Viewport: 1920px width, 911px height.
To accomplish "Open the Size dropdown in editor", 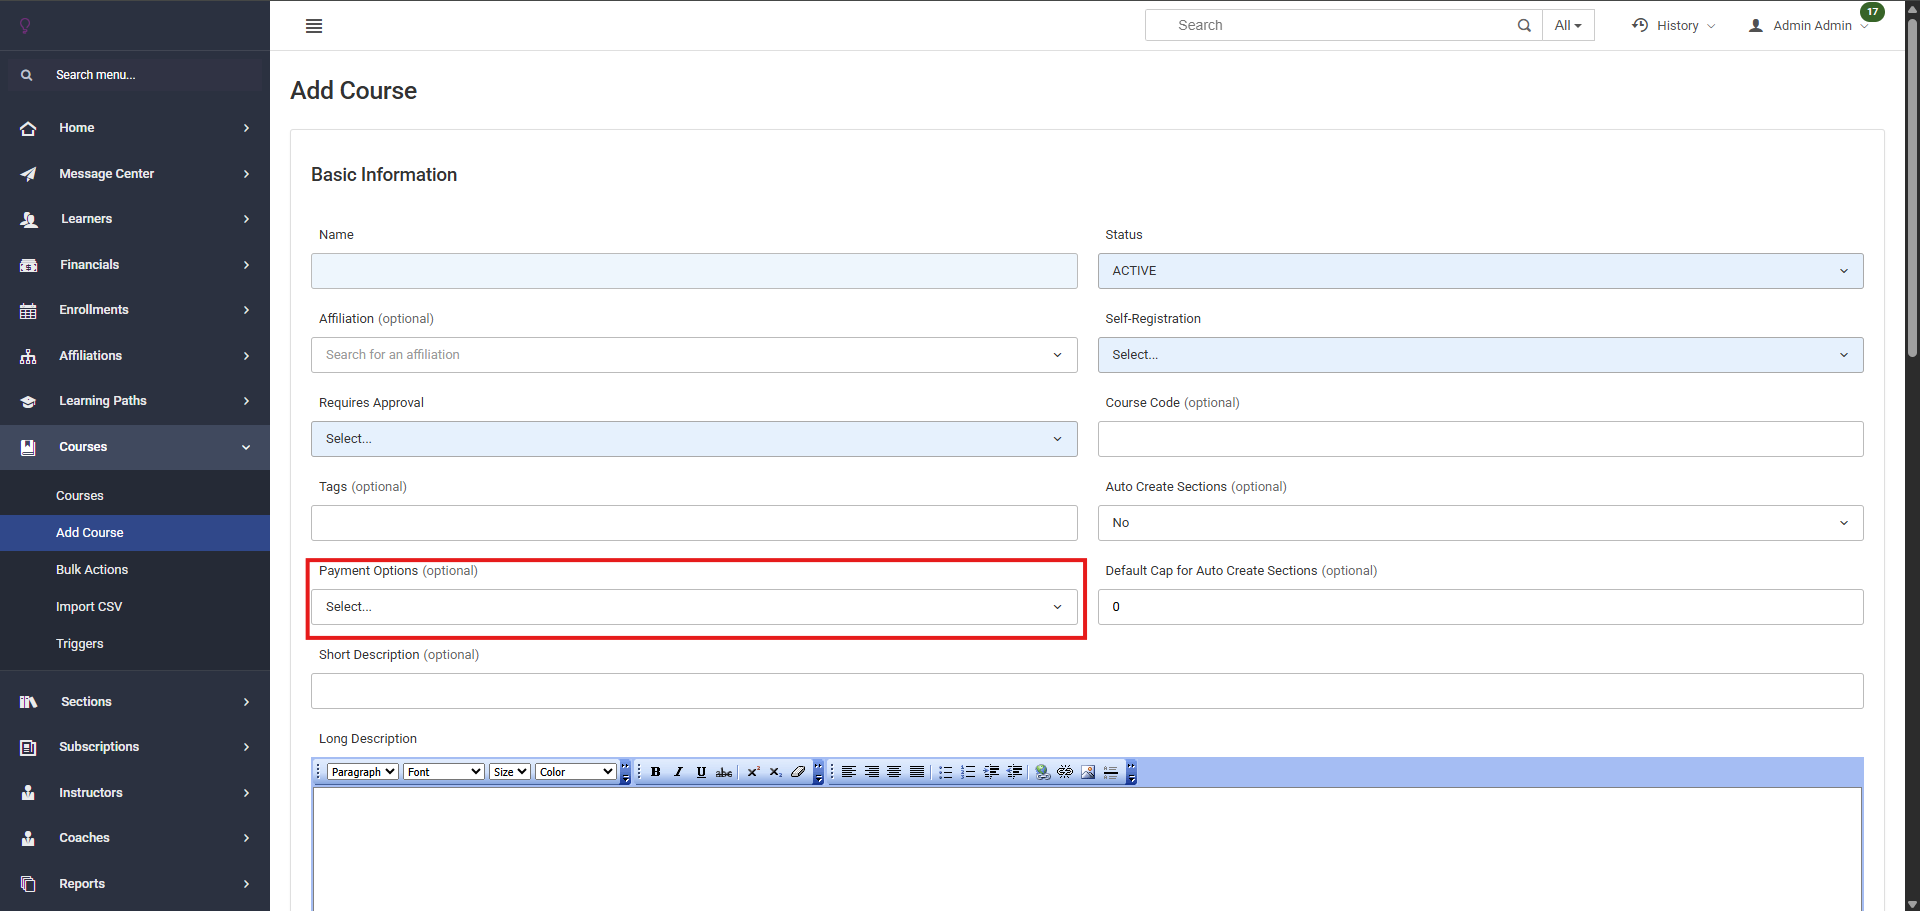I will (x=509, y=772).
